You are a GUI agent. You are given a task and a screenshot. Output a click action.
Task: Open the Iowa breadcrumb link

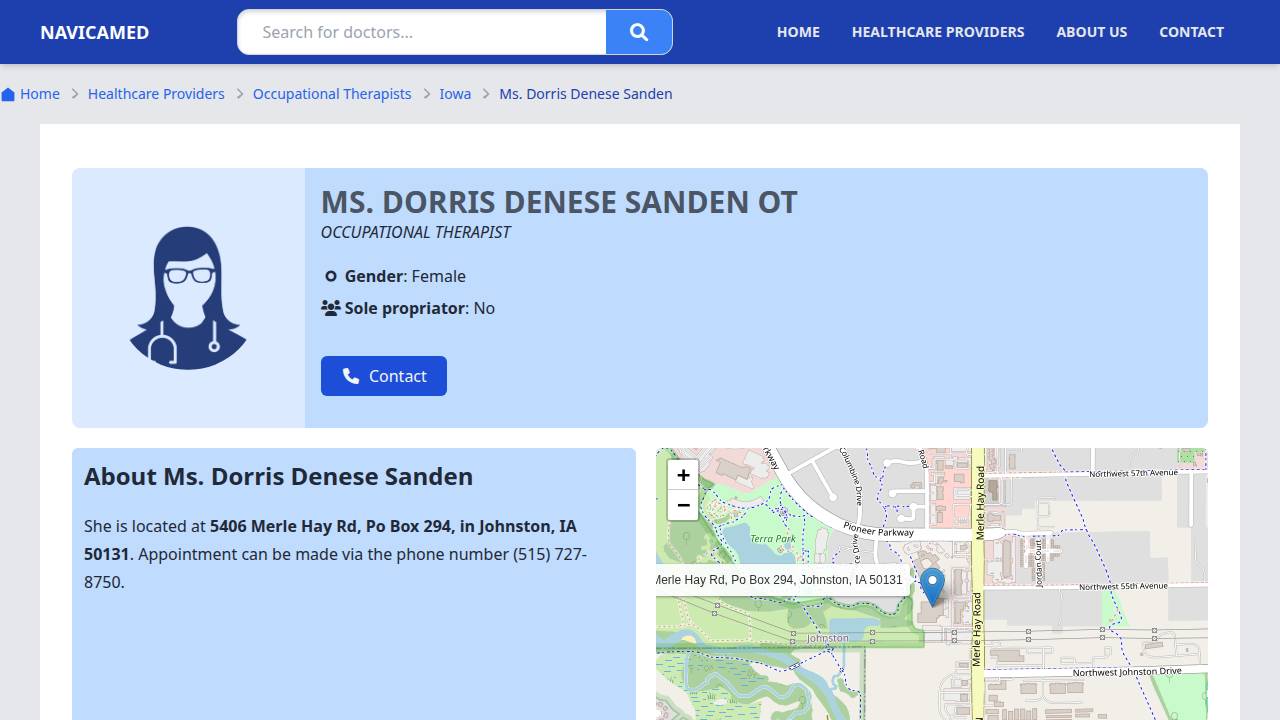[455, 93]
